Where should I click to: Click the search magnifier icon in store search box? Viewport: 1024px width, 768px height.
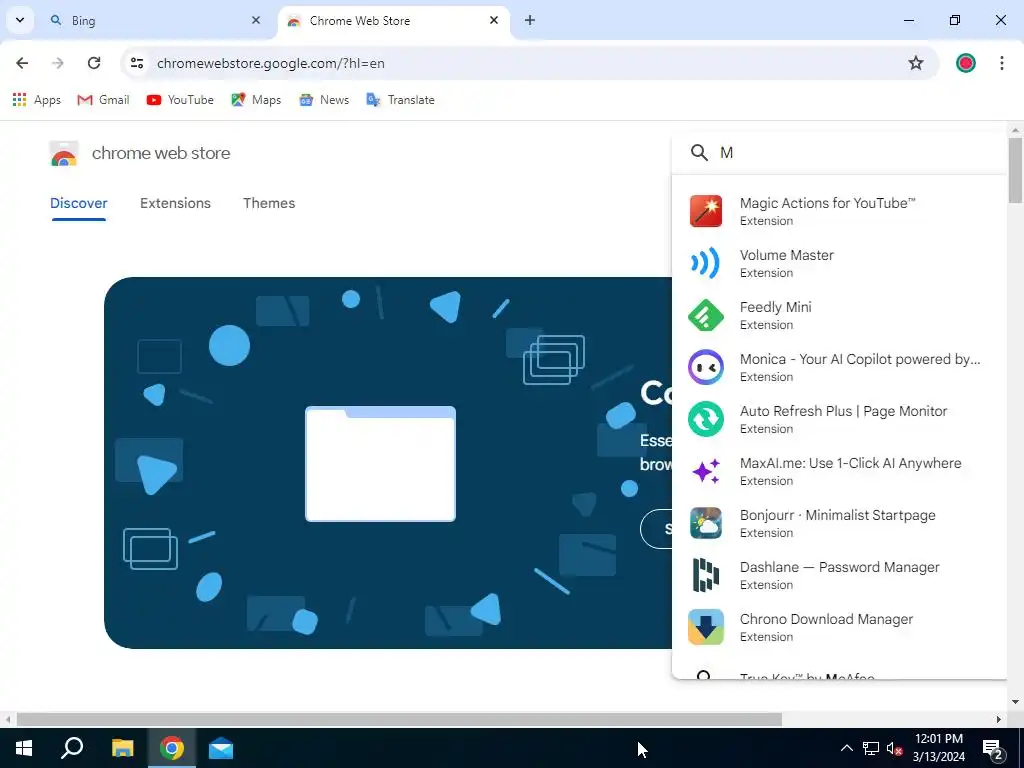(699, 153)
